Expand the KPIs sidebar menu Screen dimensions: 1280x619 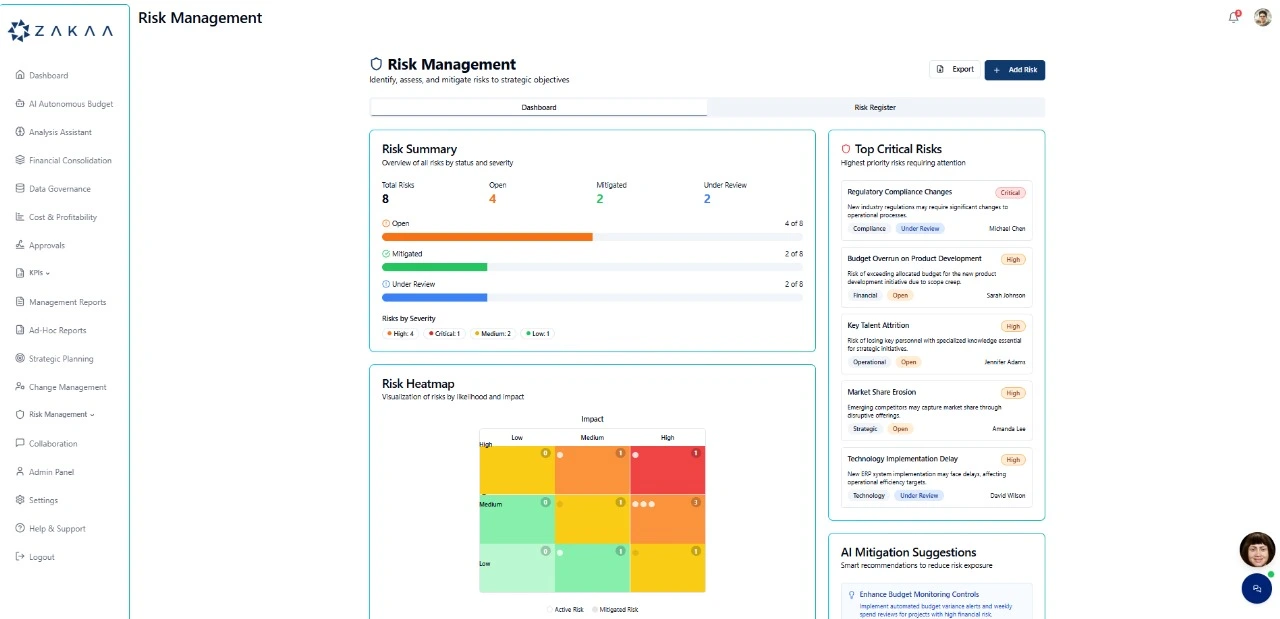click(x=40, y=273)
